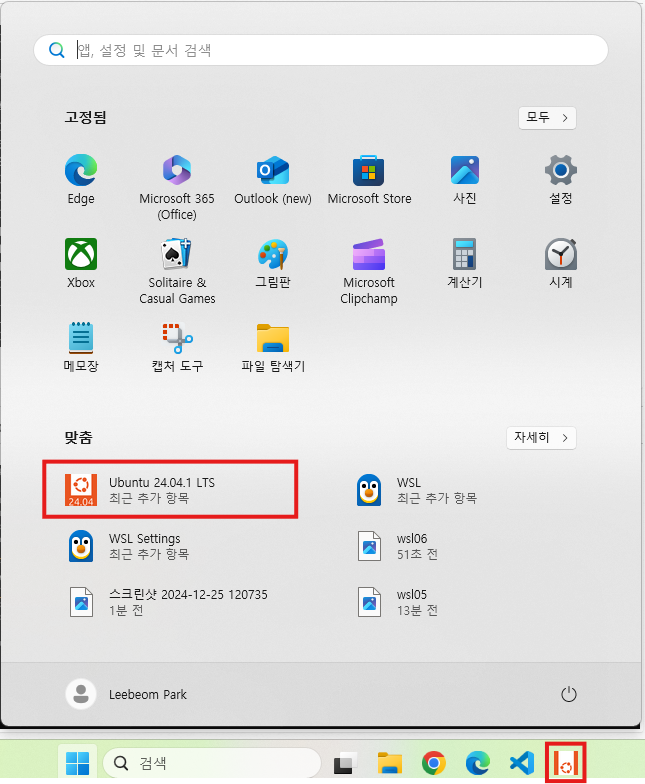Open Task View on the taskbar
645x784 pixels.
pos(345,763)
